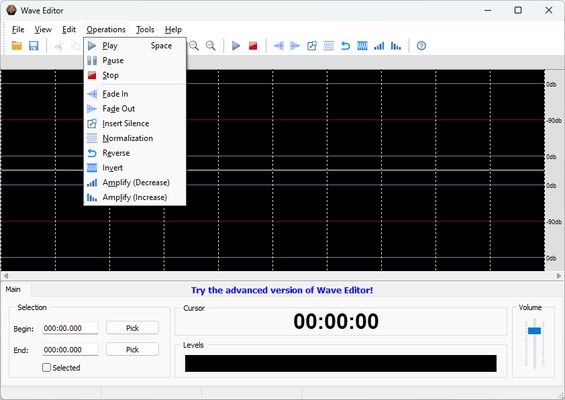Viewport: 565px width, 400px height.
Task: Click the Begin time input field
Action: pos(70,328)
